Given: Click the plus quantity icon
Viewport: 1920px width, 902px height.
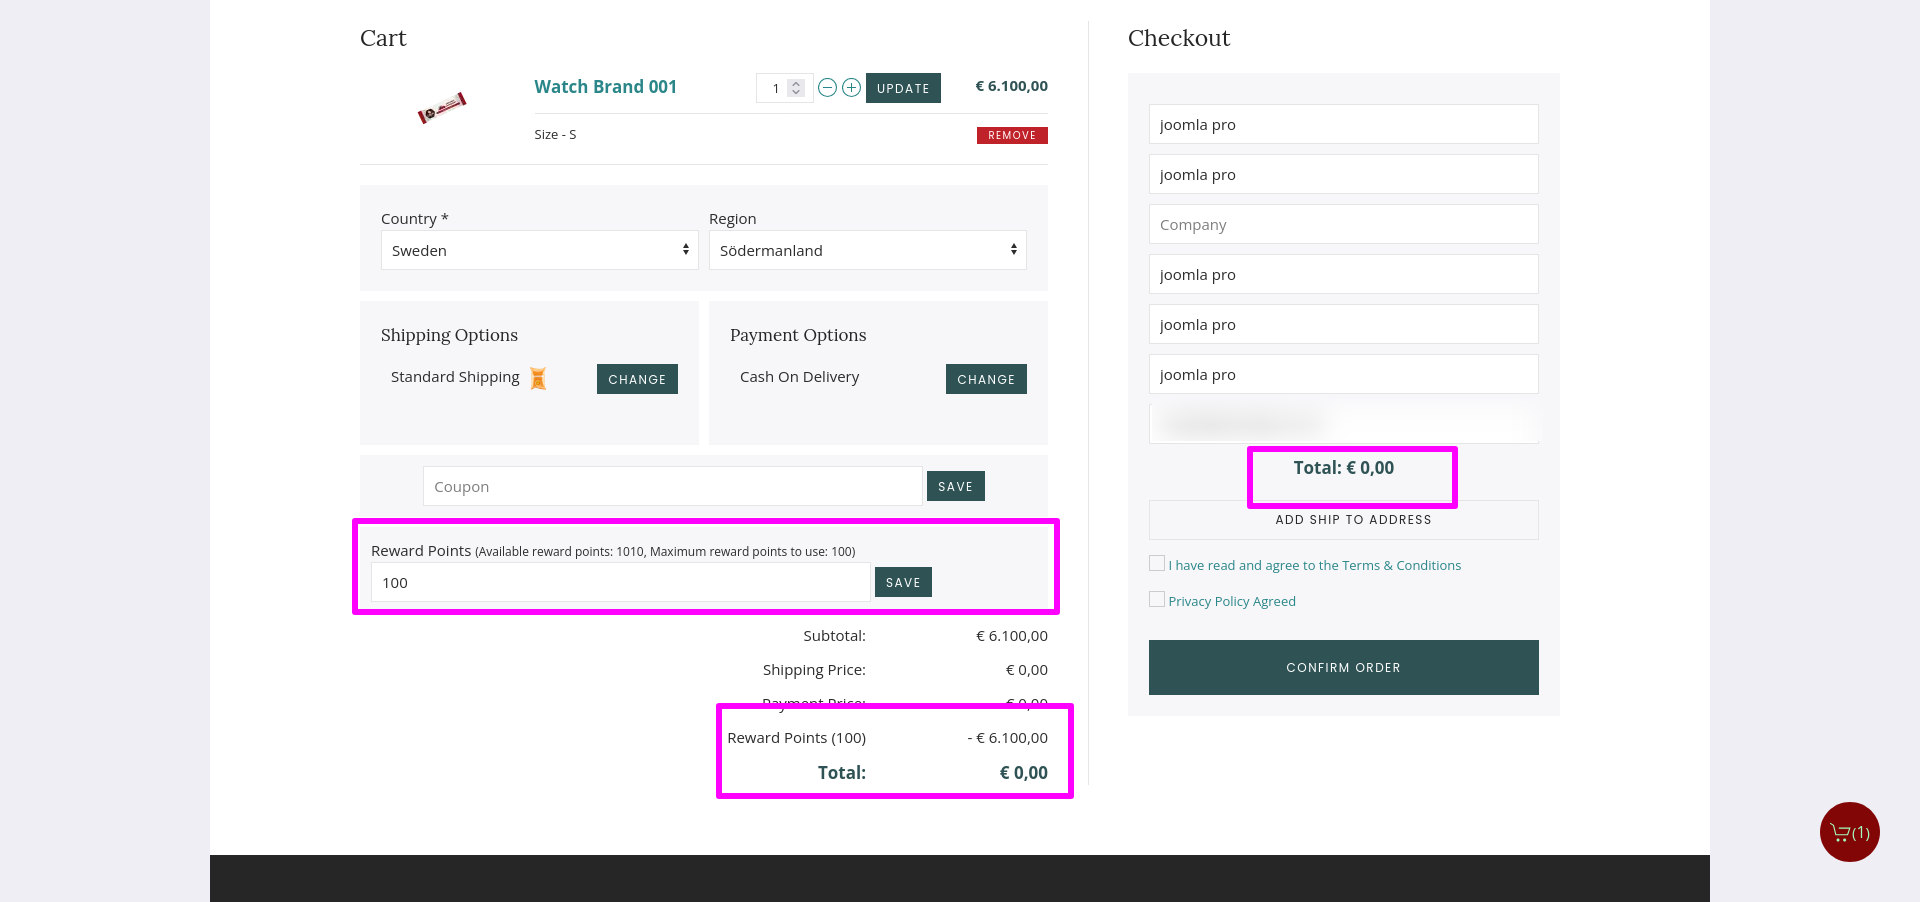Looking at the screenshot, I should tap(851, 88).
